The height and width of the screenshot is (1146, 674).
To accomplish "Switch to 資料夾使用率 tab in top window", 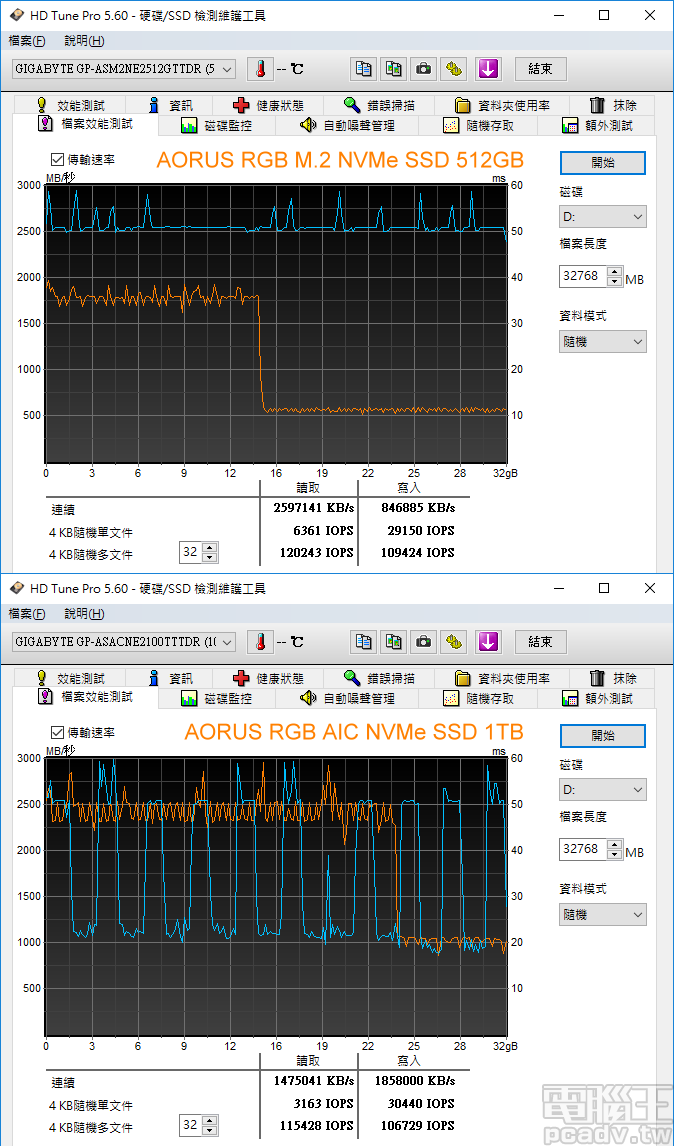I will 501,105.
